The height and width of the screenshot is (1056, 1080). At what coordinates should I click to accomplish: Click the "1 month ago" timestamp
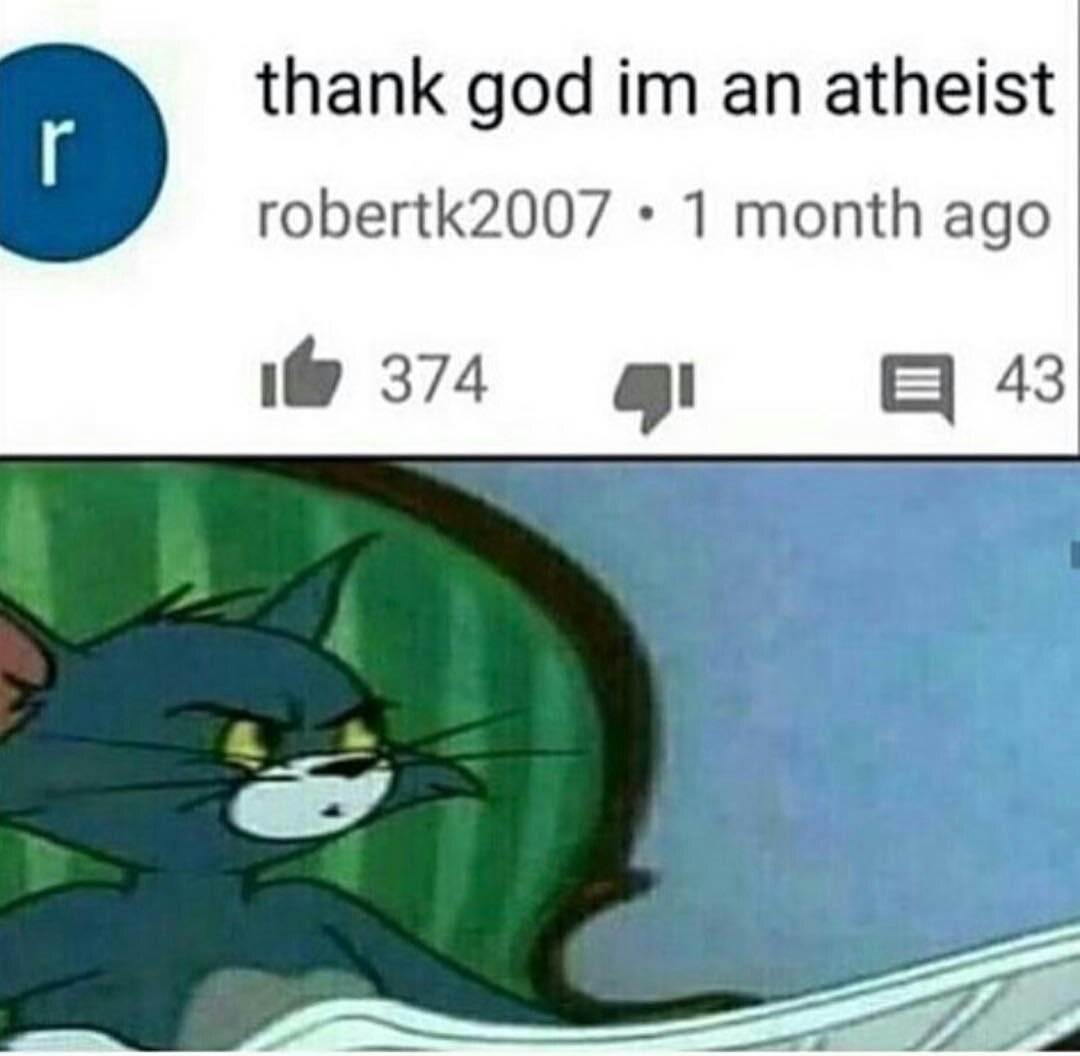point(866,218)
